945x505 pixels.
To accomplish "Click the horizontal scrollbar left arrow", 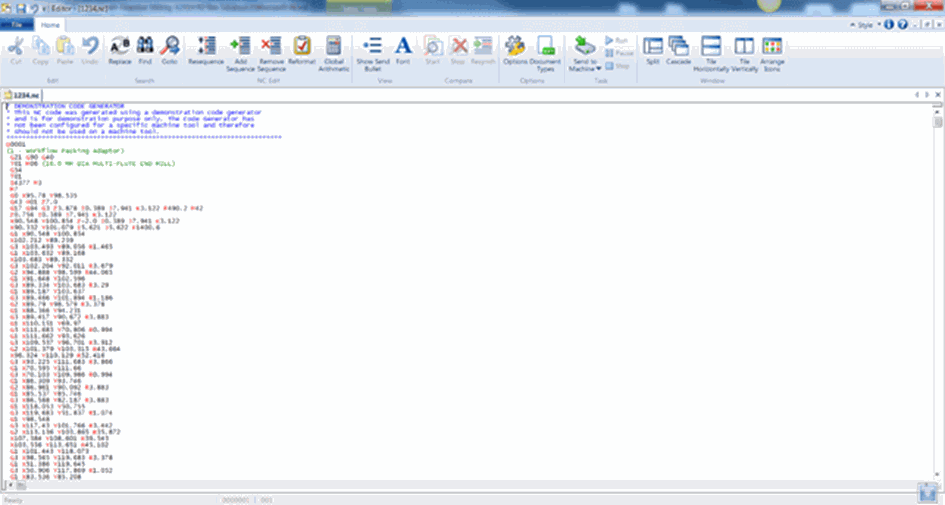I will (10, 485).
